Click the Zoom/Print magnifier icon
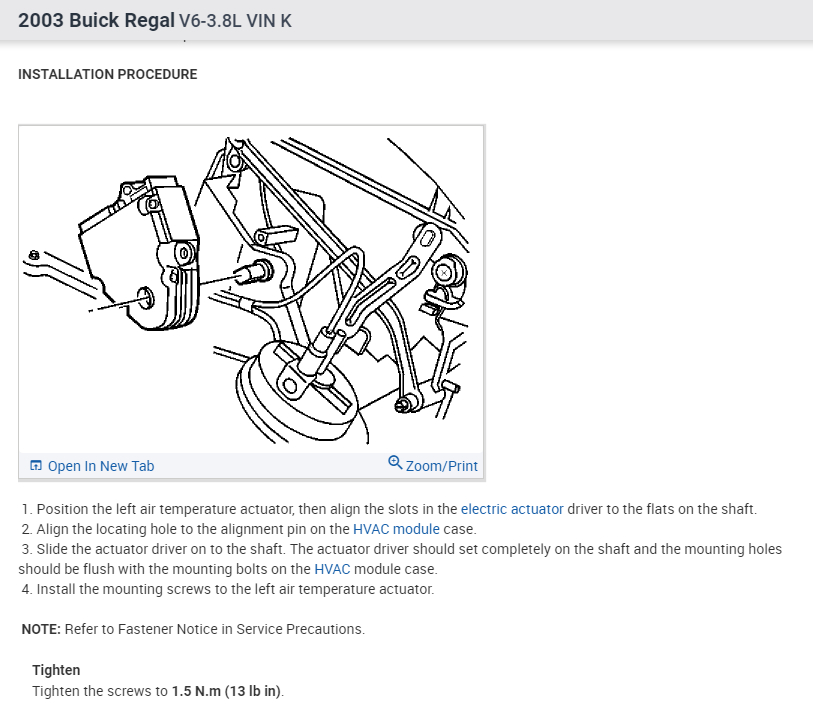This screenshot has height=725, width=813. 395,463
